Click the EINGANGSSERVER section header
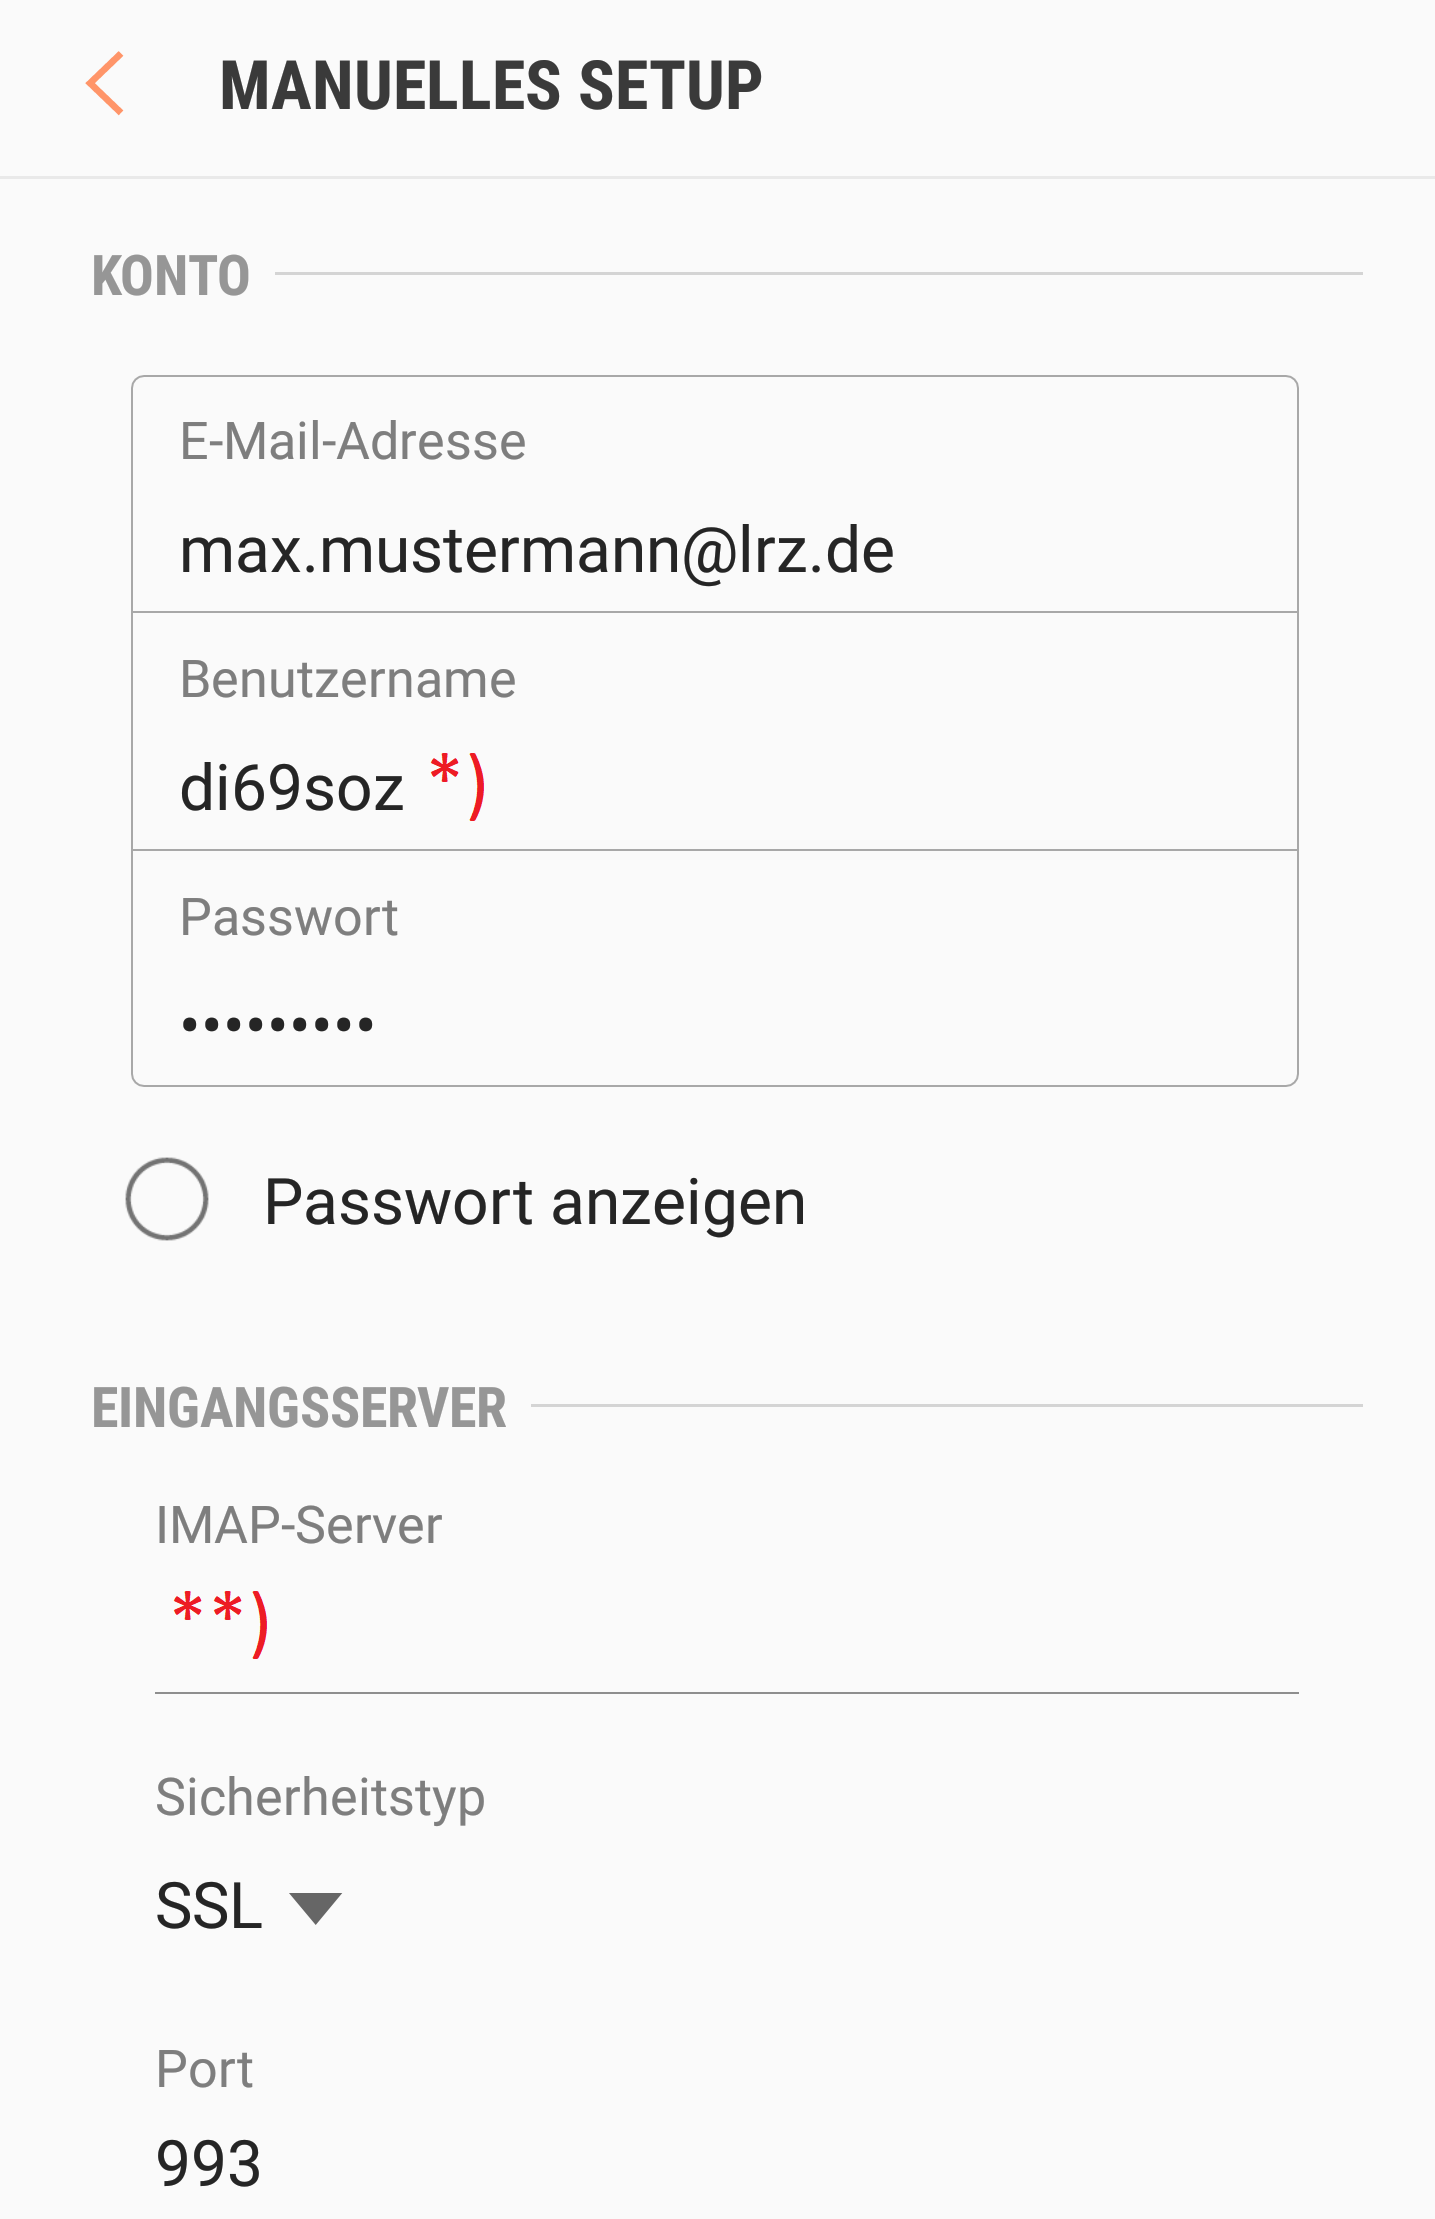1435x2219 pixels. [x=299, y=1408]
